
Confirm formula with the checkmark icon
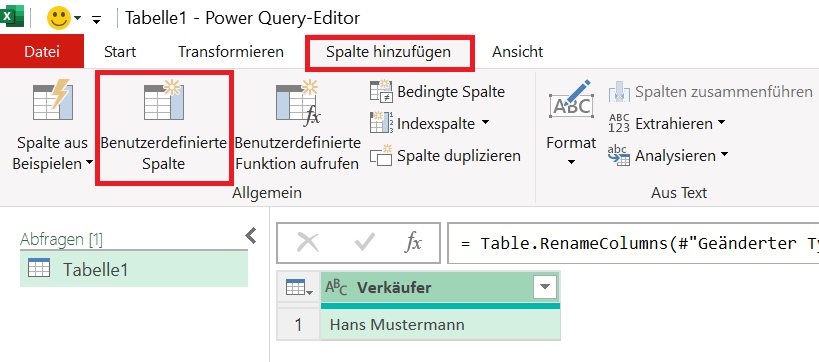(x=364, y=242)
